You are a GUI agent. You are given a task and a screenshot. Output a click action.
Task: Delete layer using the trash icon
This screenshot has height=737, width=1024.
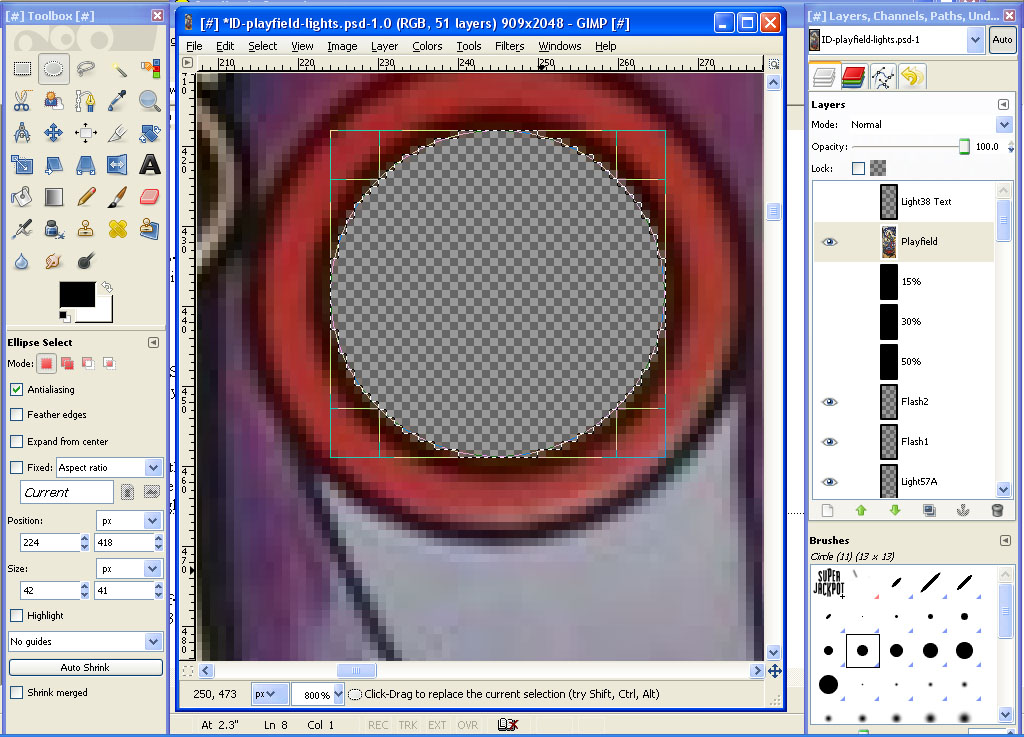pyautogui.click(x=996, y=510)
